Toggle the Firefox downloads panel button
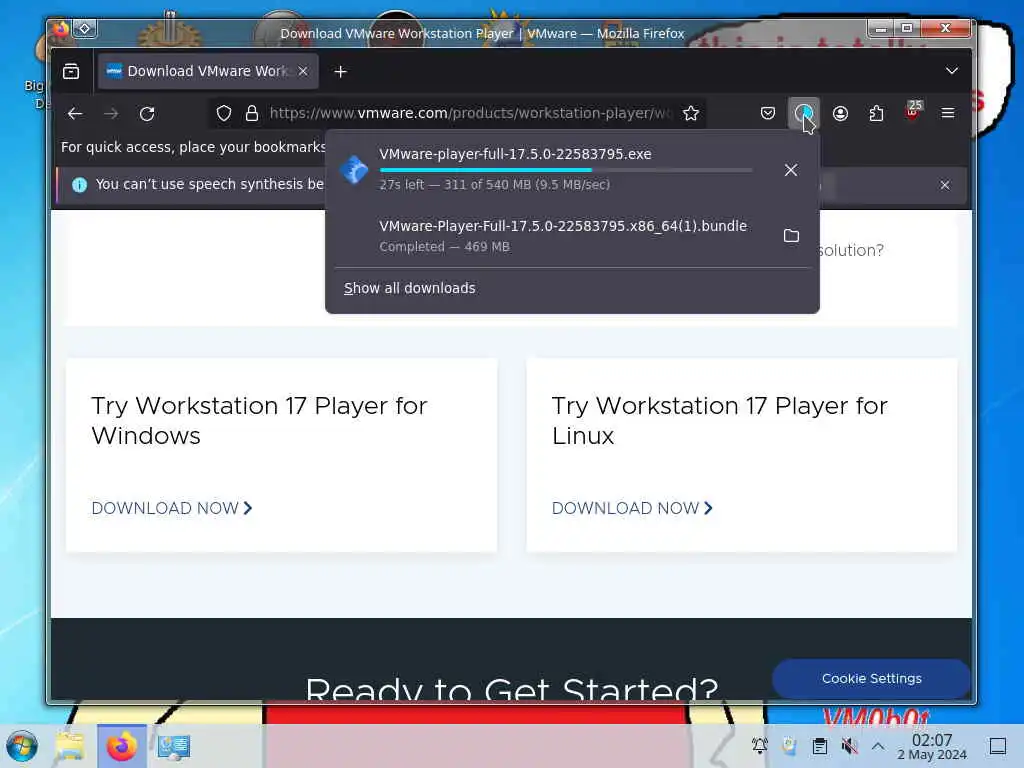 coord(803,114)
